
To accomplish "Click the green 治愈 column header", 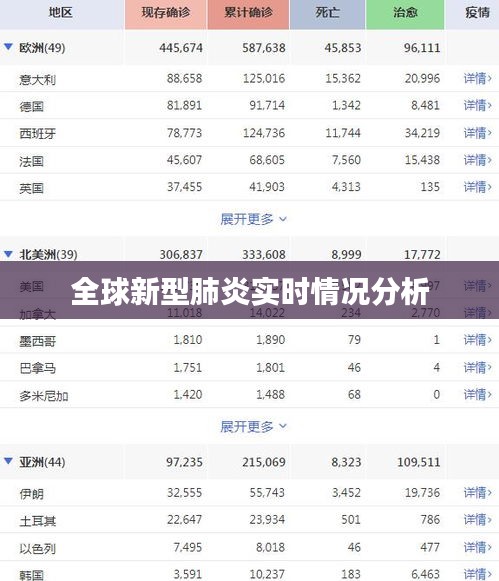I will click(x=405, y=14).
